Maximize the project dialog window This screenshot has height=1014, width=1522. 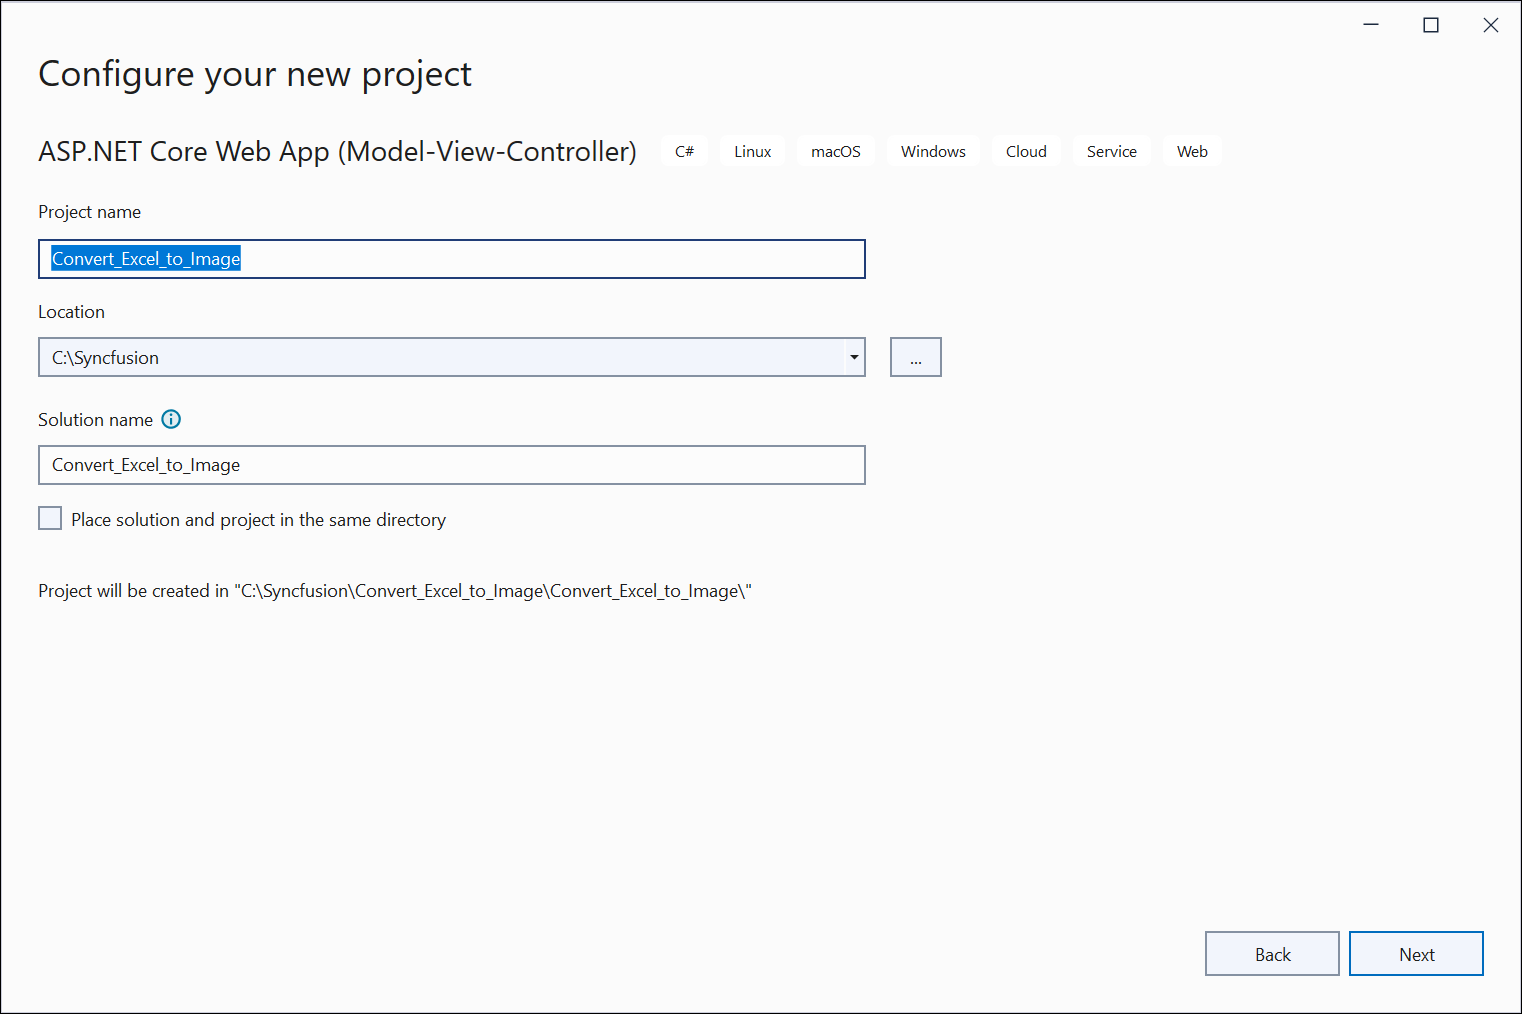pos(1431,25)
